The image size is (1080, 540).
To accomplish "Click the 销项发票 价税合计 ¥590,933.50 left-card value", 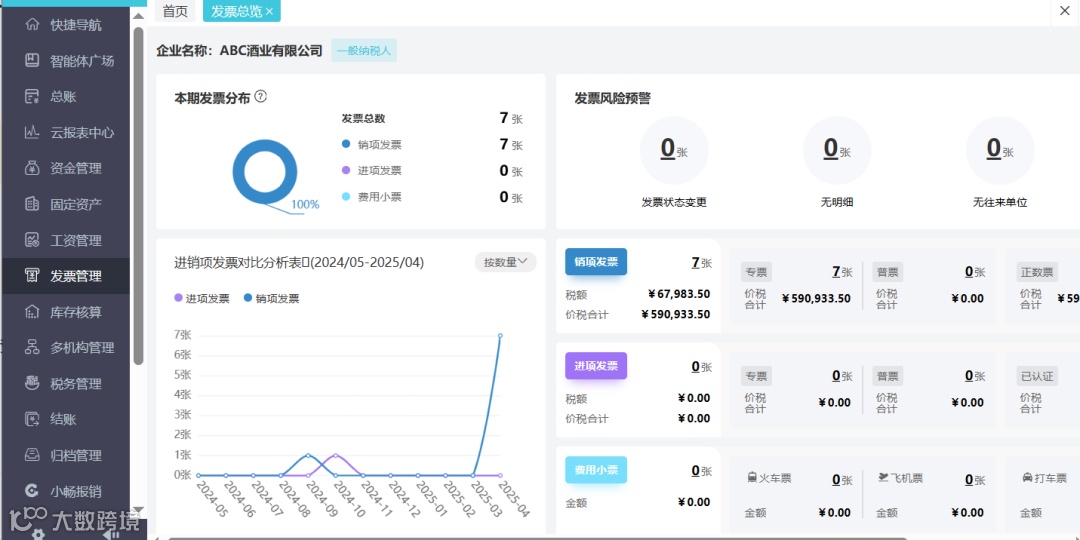I will pyautogui.click(x=675, y=315).
